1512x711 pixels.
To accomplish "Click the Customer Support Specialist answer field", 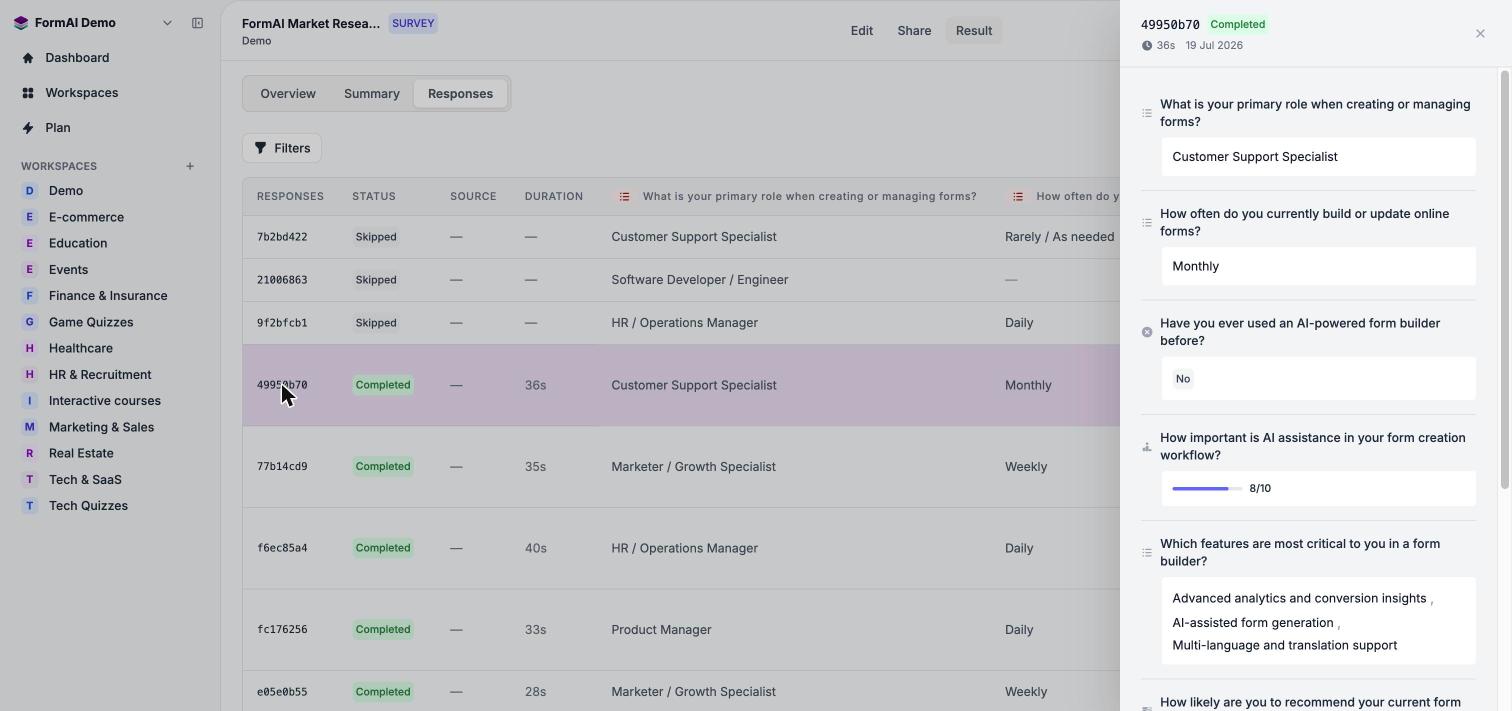I will pos(1318,157).
